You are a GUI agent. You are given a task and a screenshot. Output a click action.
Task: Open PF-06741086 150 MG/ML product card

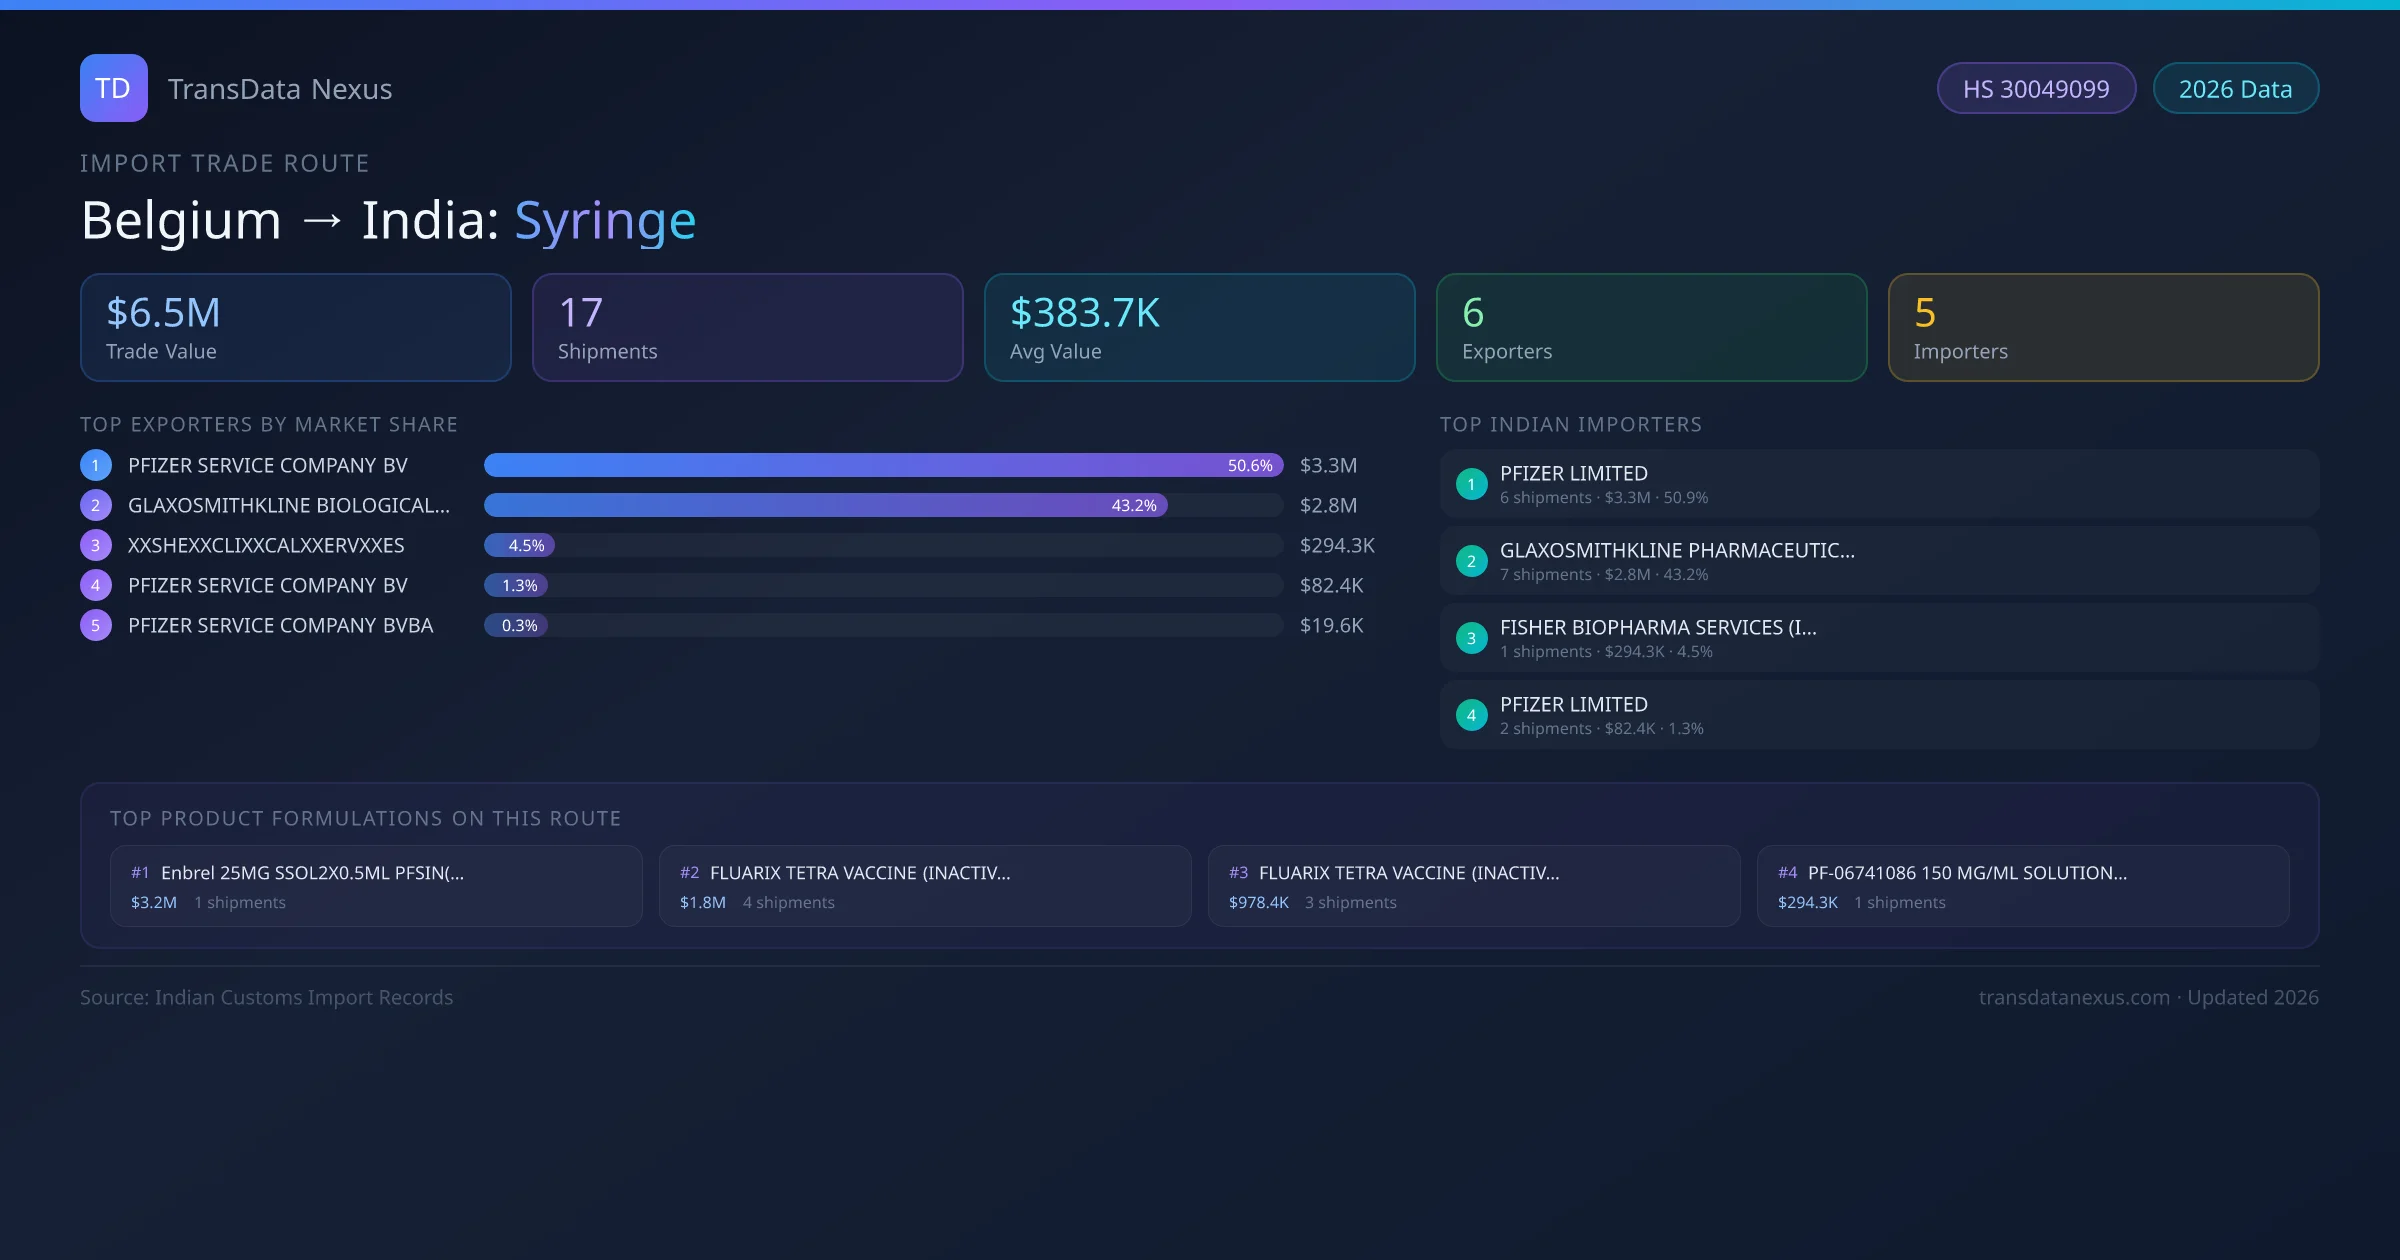[2022, 886]
